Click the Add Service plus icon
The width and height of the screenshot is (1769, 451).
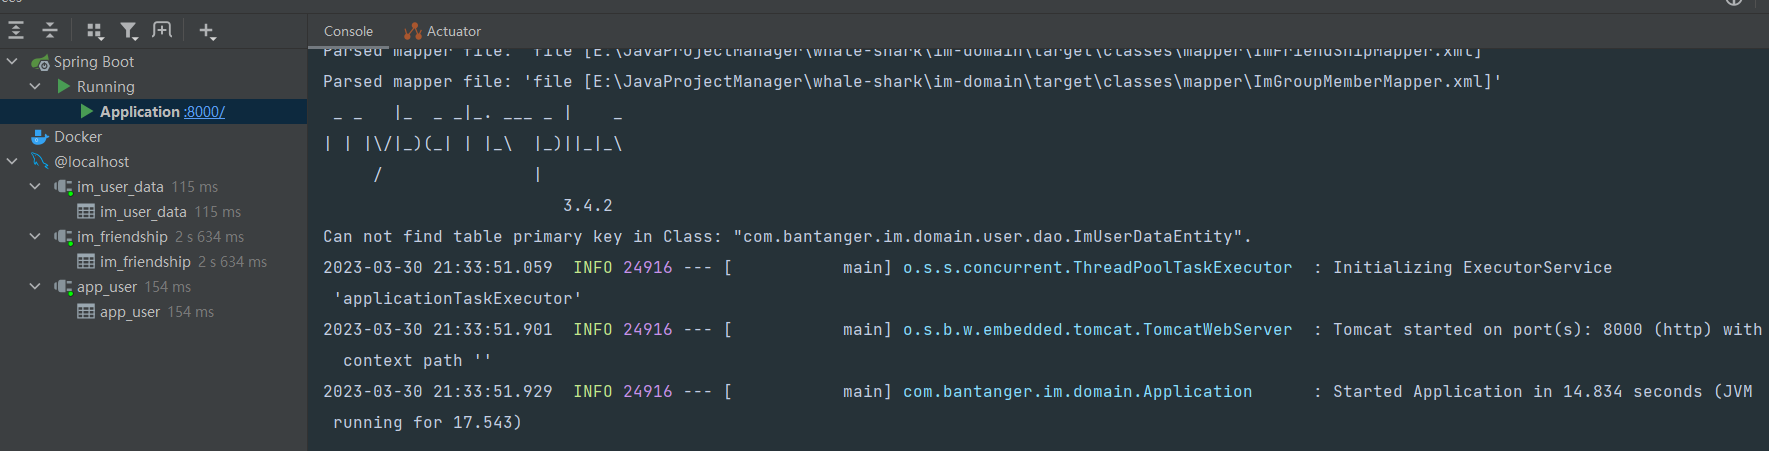tap(207, 31)
